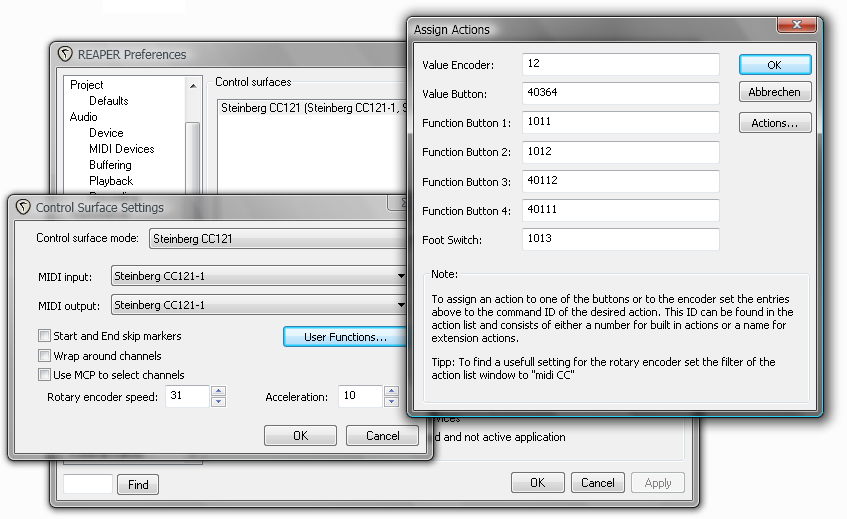Click OK in the Assign Actions dialog
Viewport: 847px width, 519px height.
point(775,65)
